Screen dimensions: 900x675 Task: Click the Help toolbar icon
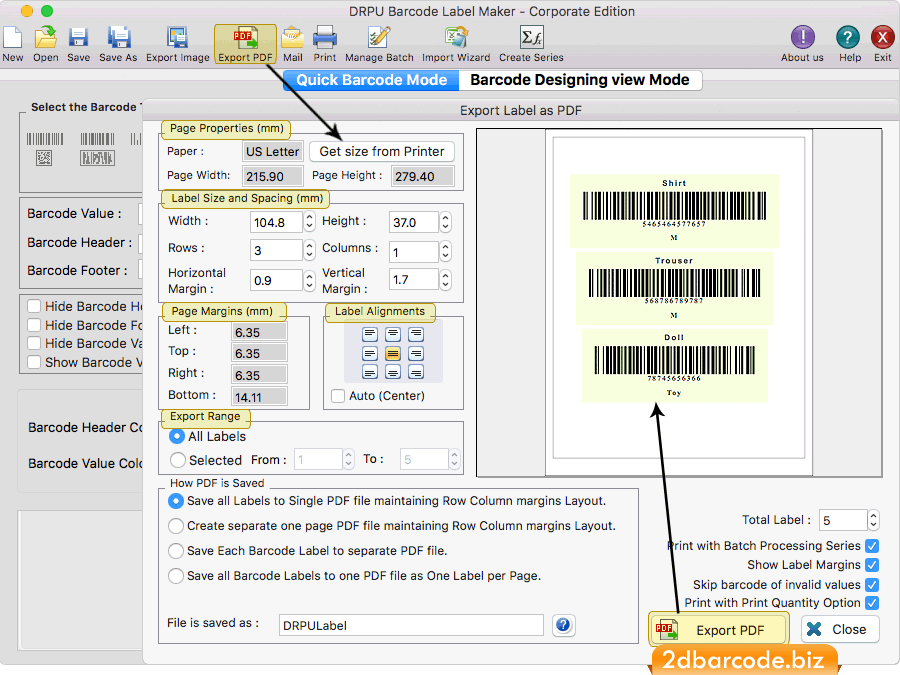[848, 38]
